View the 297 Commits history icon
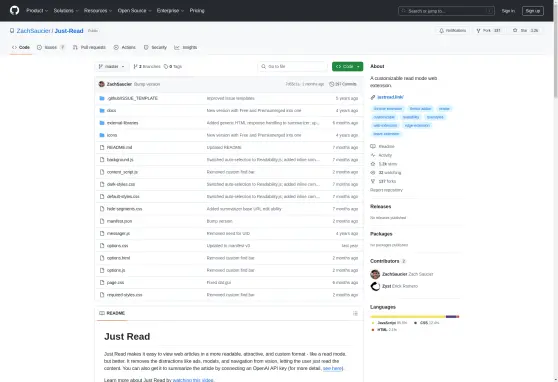The height and width of the screenshot is (382, 558). tap(331, 84)
